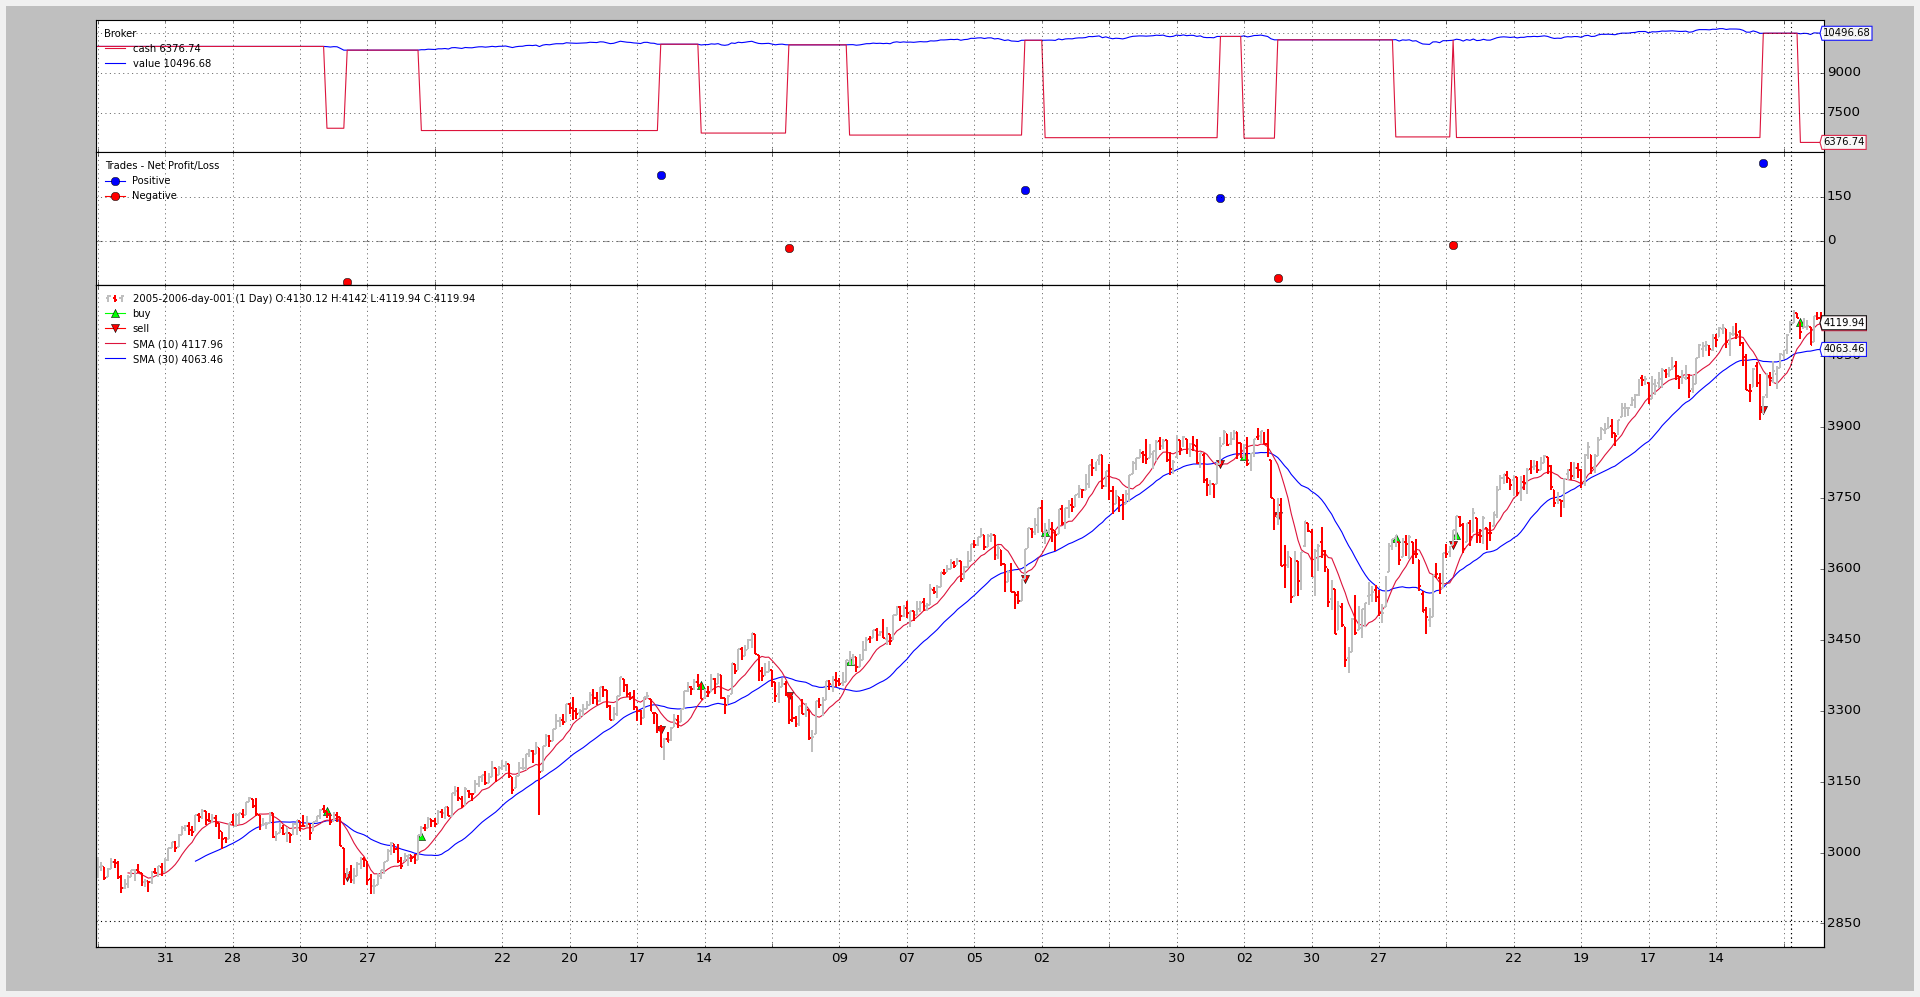Click the 10496.68 value tag on right edge

(1845, 33)
